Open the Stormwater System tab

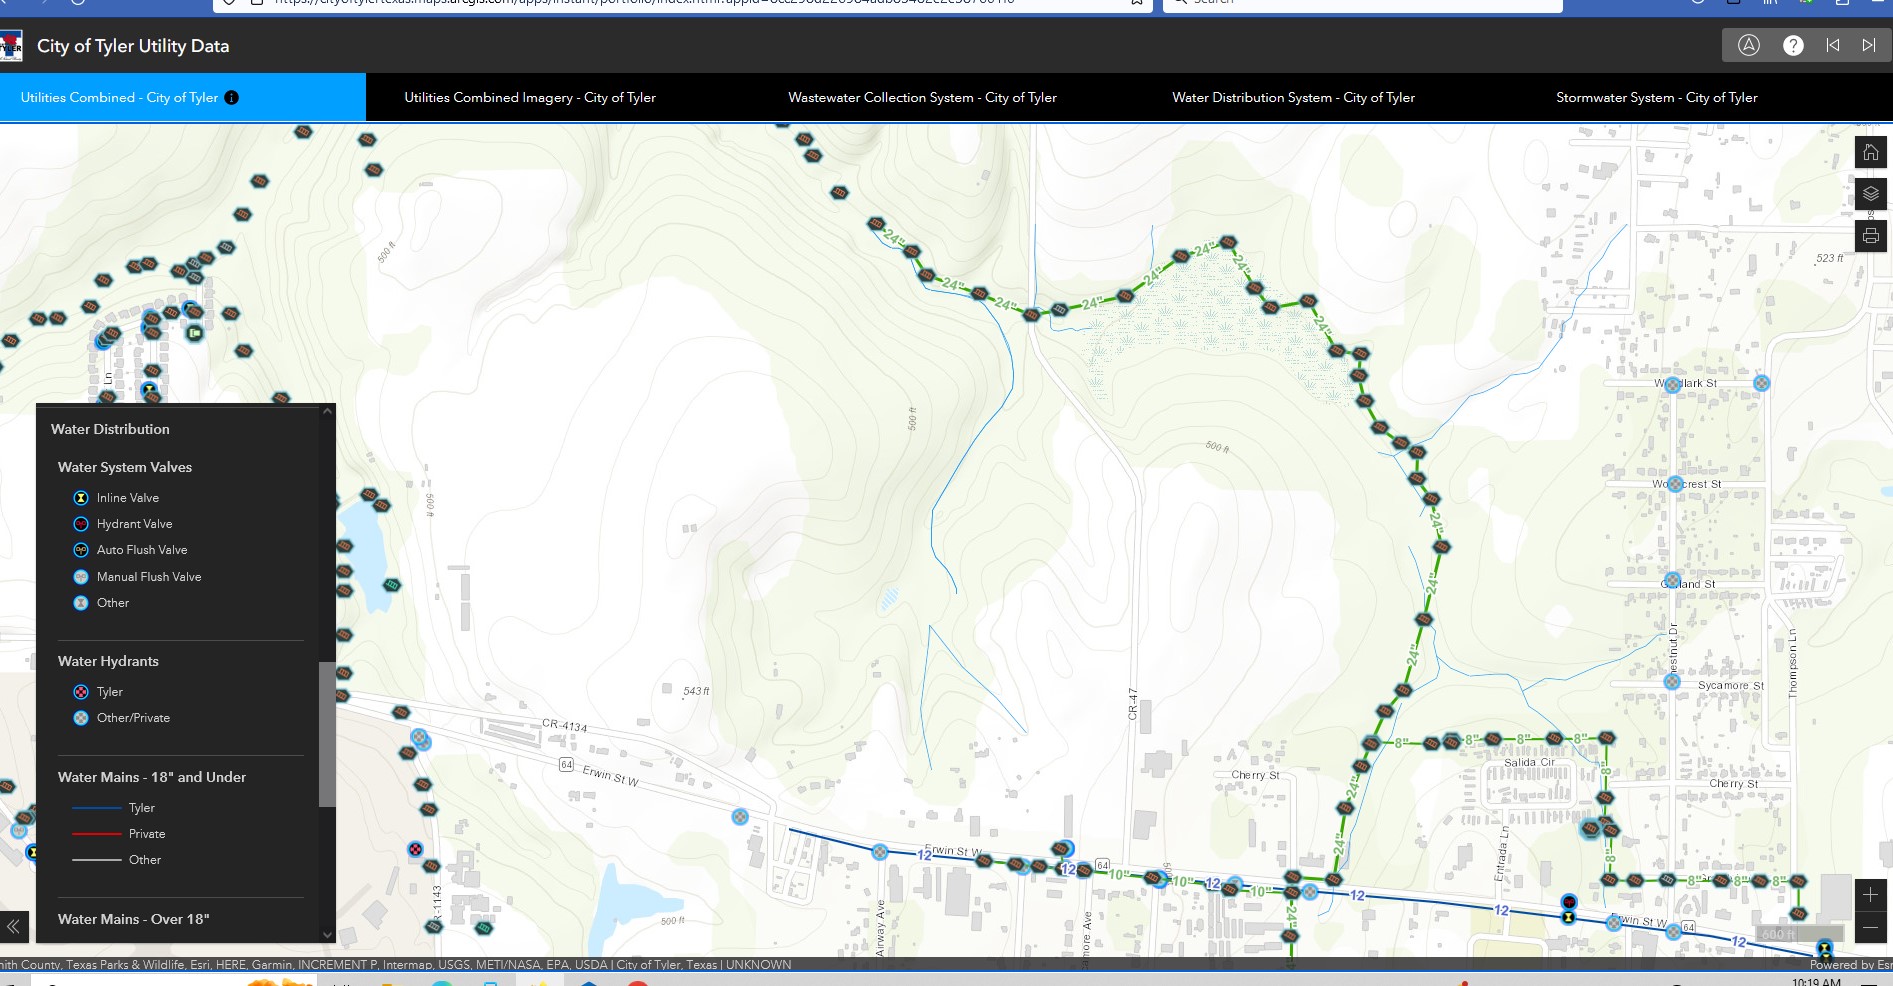[1656, 98]
